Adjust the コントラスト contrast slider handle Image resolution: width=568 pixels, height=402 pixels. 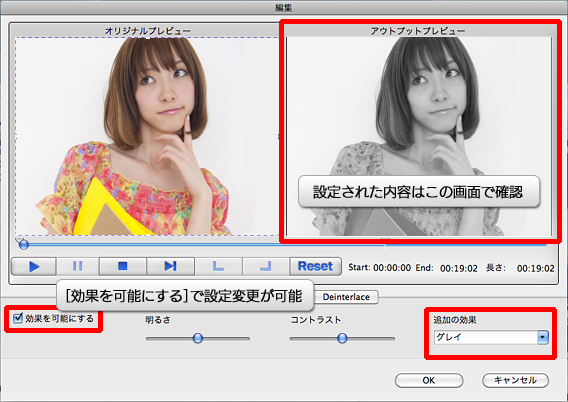click(x=342, y=338)
